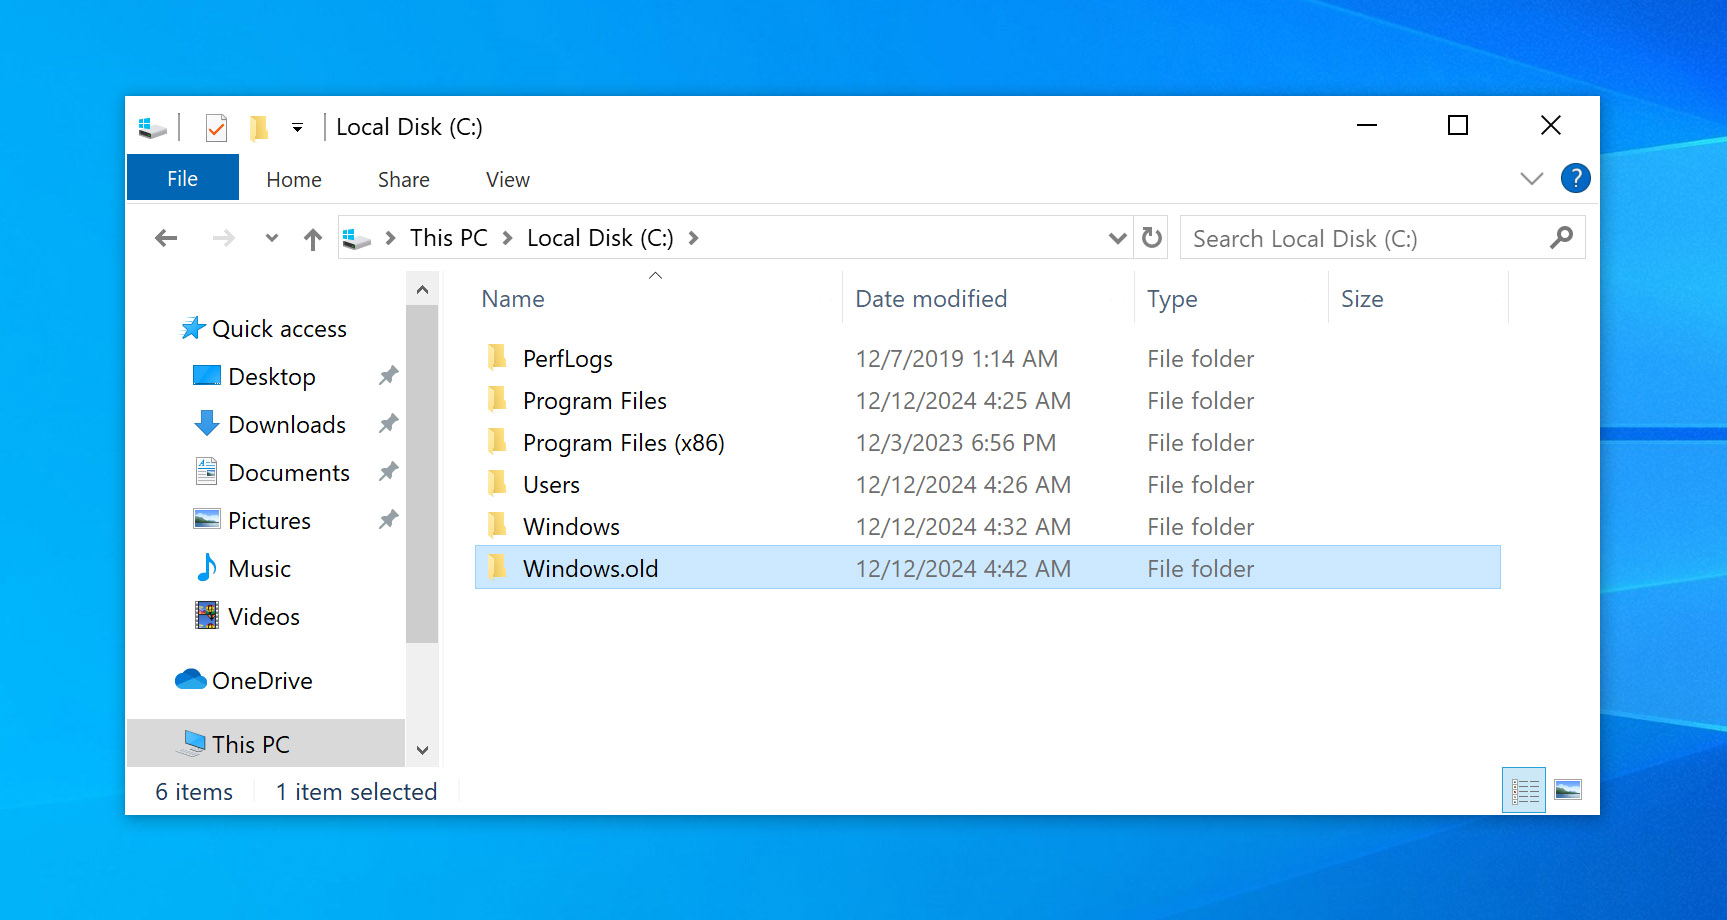Switch to Details view layout
1727x920 pixels.
pyautogui.click(x=1524, y=791)
